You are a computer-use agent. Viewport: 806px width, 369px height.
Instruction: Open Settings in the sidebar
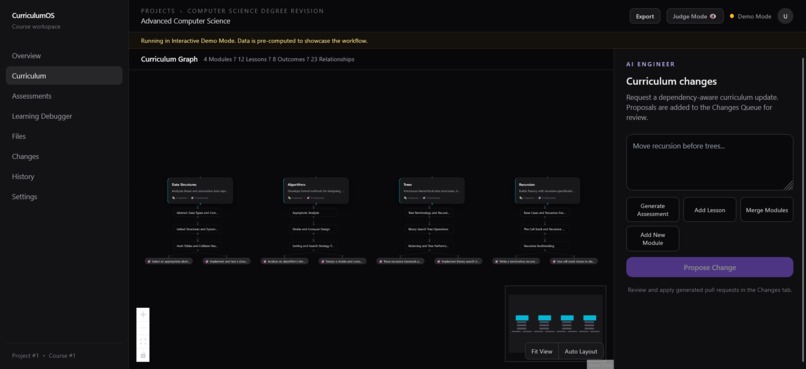point(64,196)
